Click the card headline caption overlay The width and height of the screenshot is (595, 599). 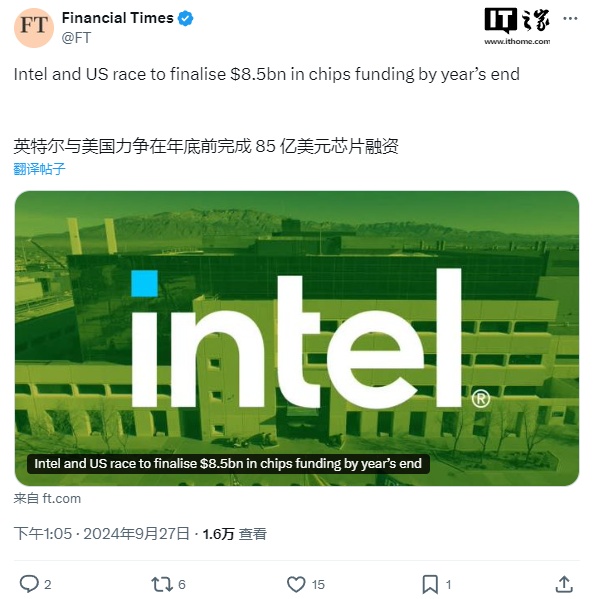pyautogui.click(x=228, y=463)
